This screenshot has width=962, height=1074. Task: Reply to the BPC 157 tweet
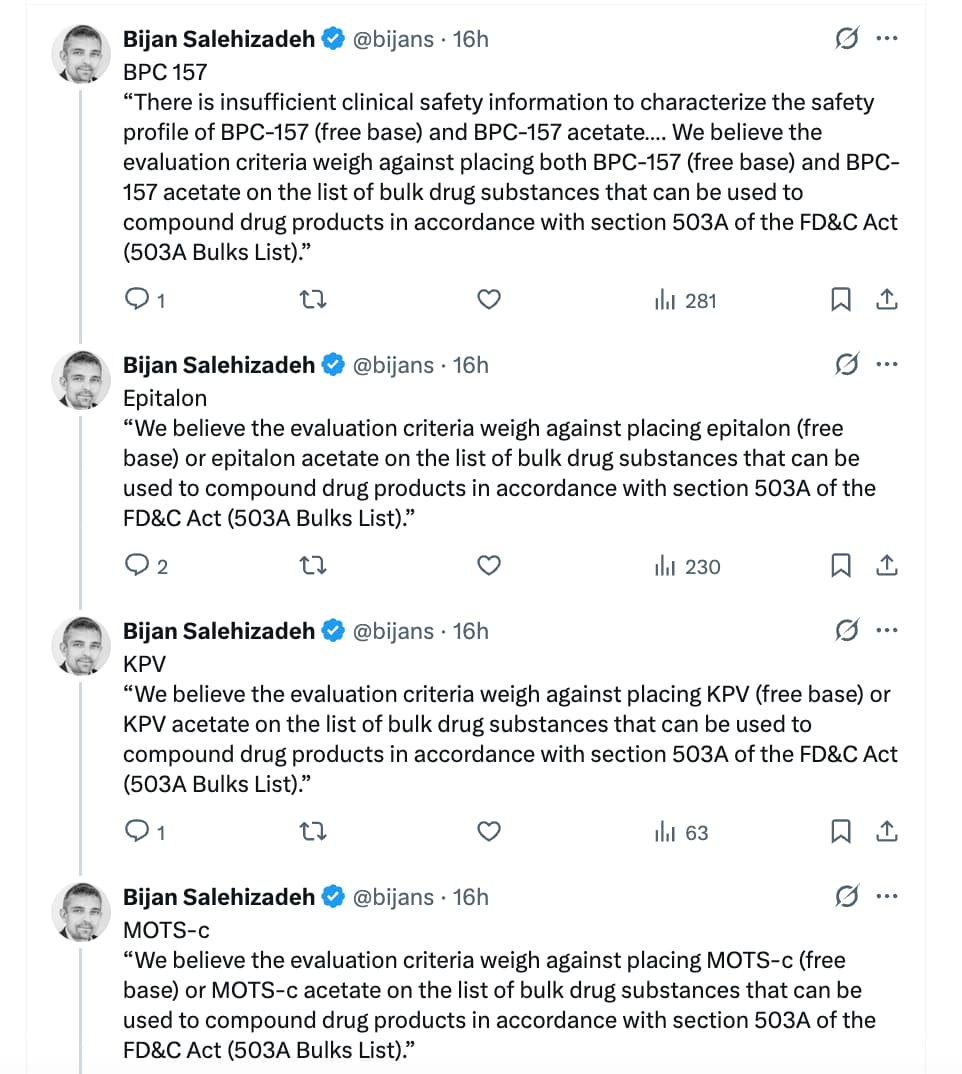(145, 299)
